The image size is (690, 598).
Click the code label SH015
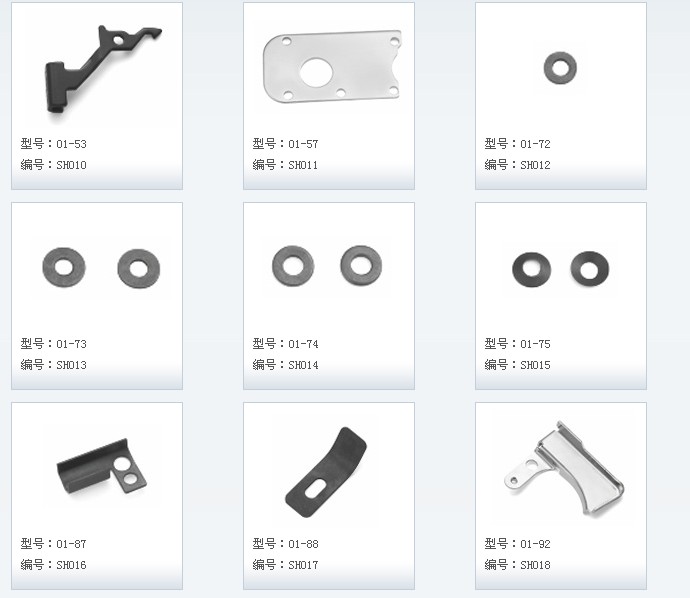(x=518, y=365)
